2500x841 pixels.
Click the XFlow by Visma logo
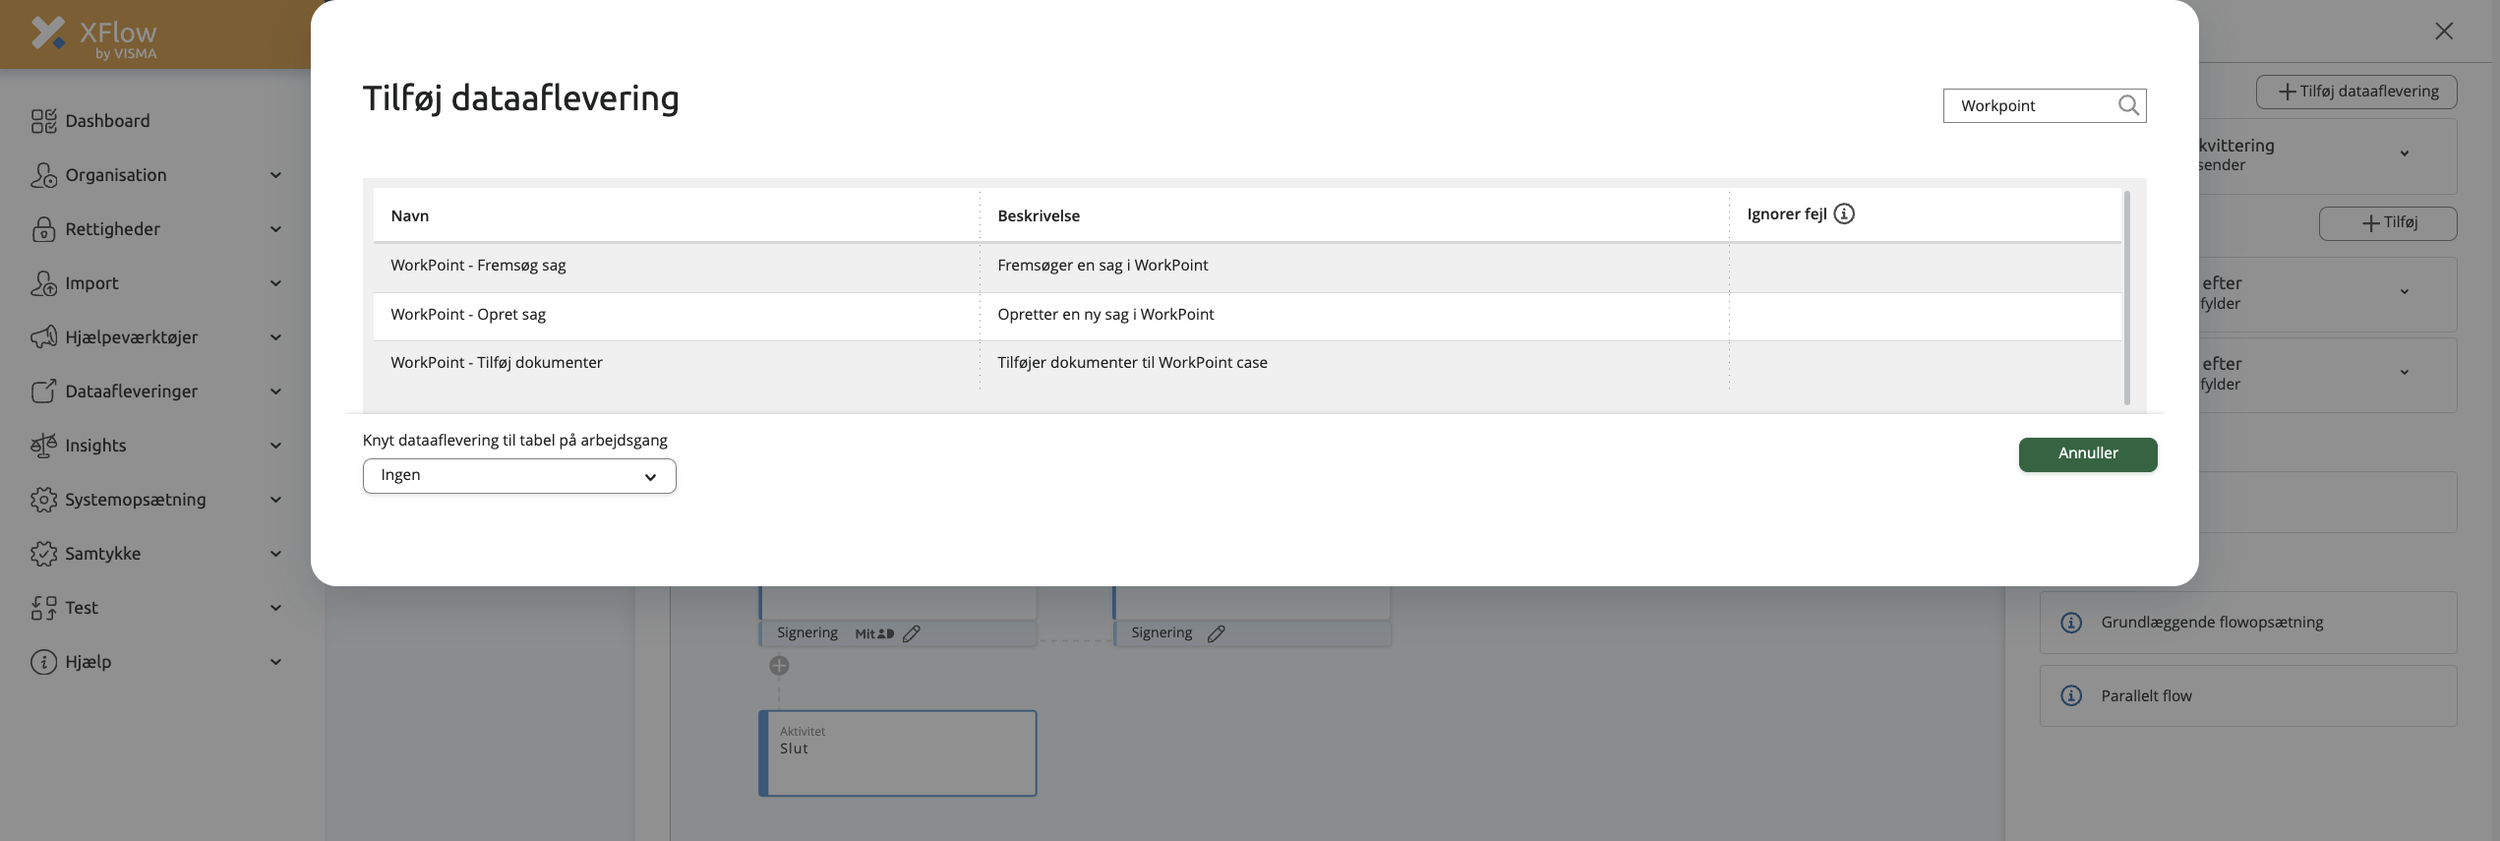[x=93, y=38]
